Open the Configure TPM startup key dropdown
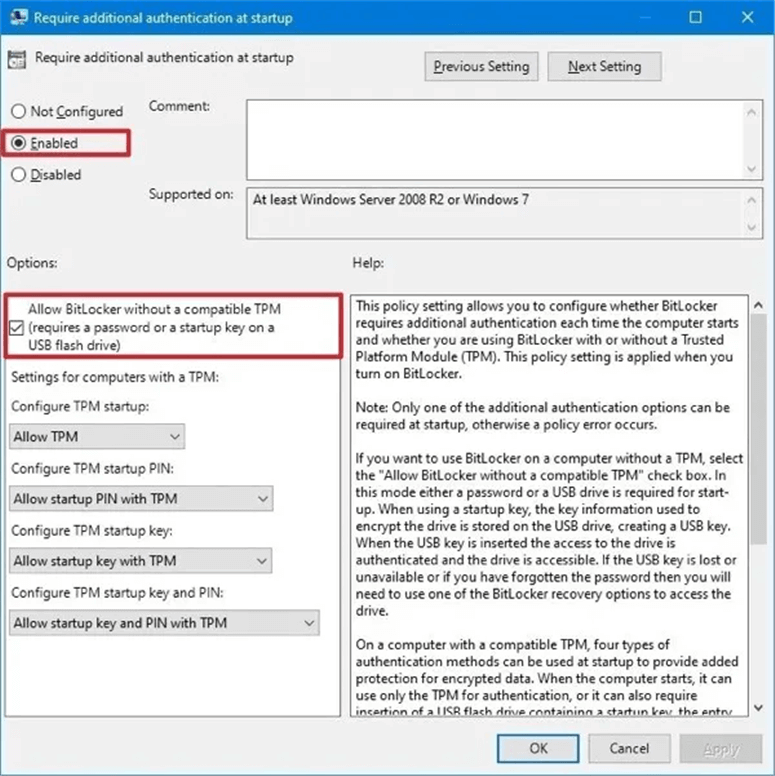The image size is (775, 776). pyautogui.click(x=141, y=561)
